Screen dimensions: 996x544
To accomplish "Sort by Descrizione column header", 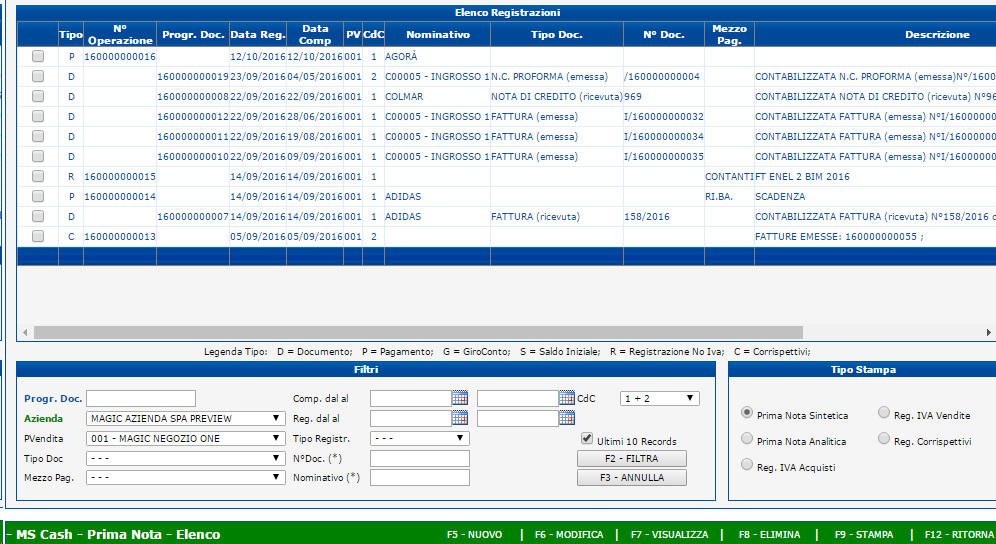I will click(x=938, y=34).
